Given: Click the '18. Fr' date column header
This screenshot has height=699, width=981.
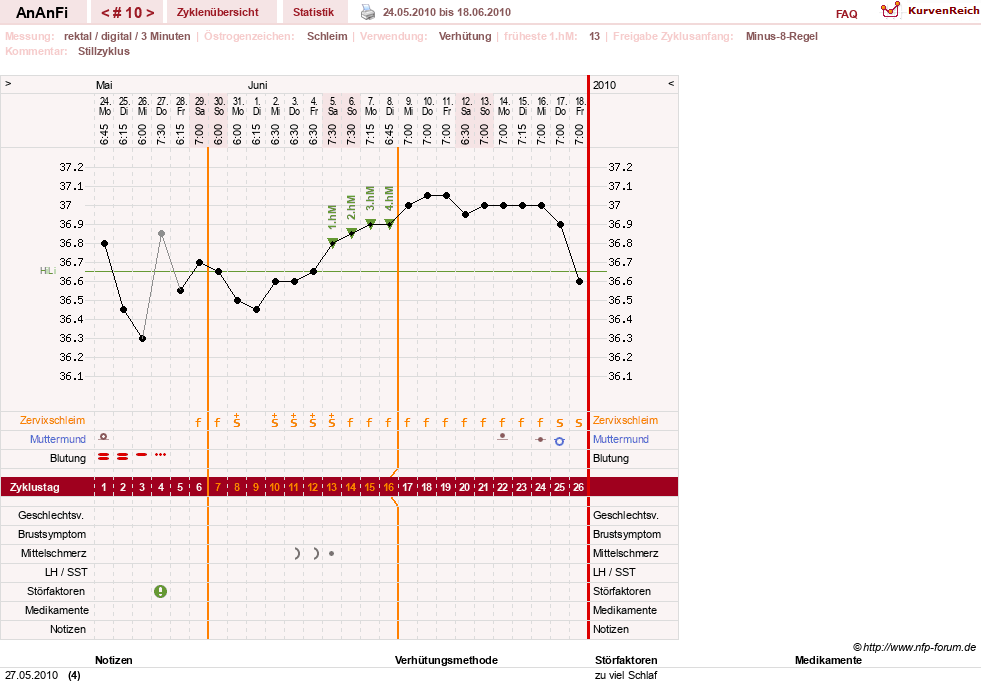Looking at the screenshot, I should click(x=580, y=106).
